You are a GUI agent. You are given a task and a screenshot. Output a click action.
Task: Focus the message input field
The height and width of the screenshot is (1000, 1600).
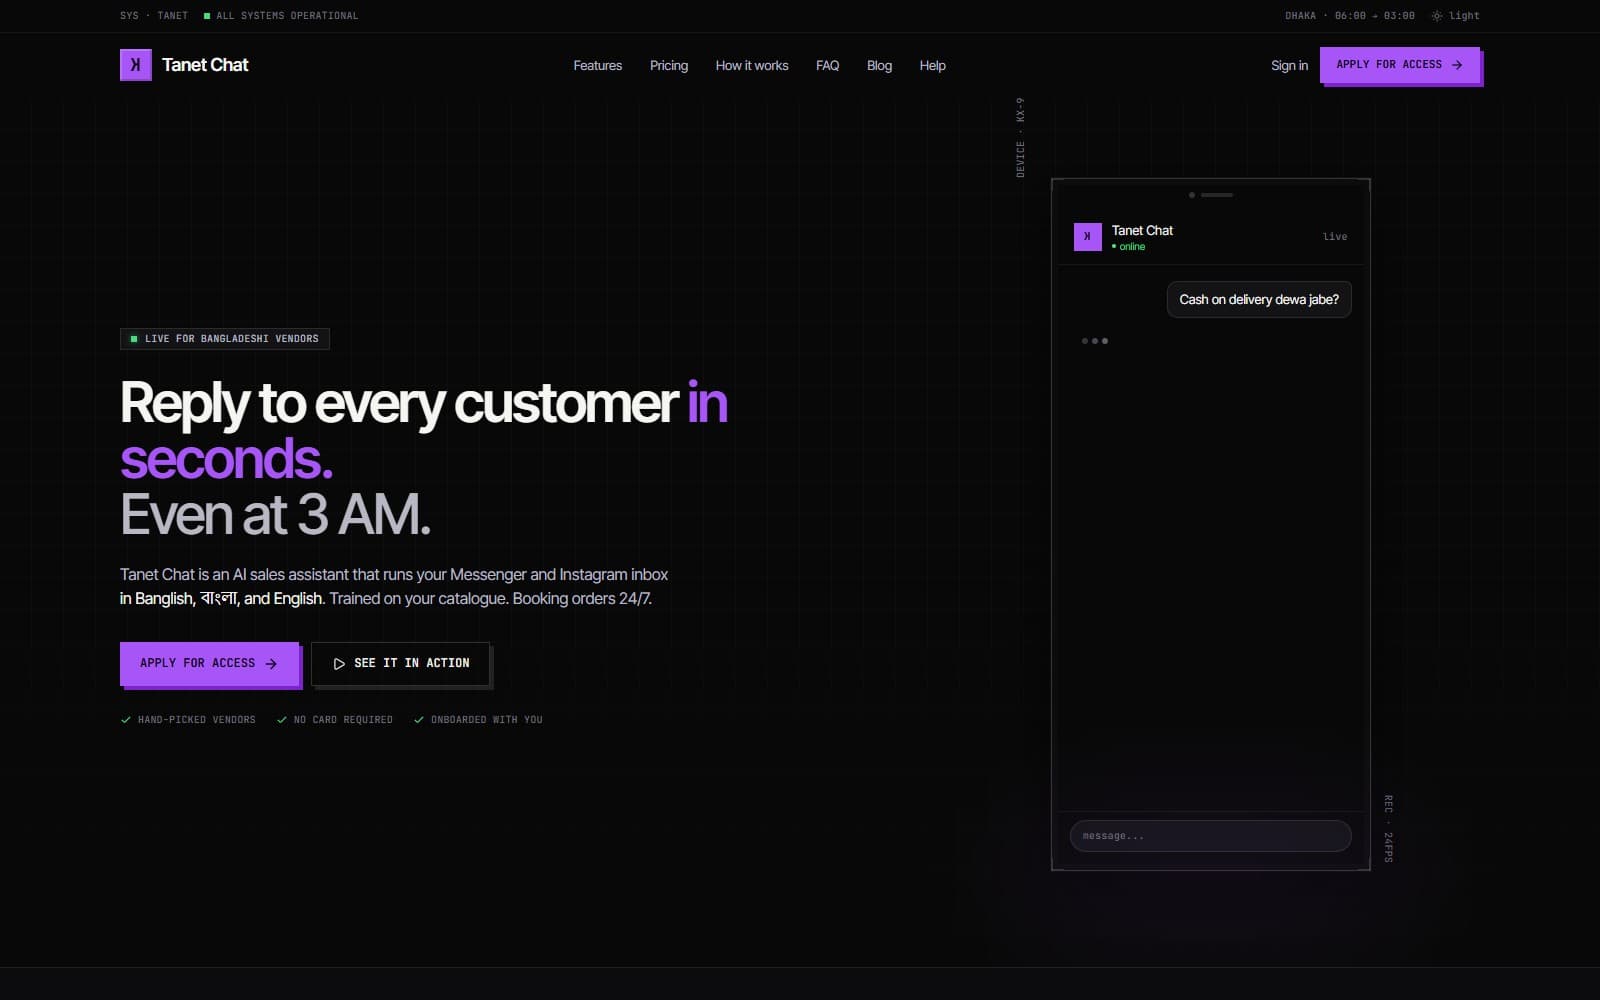pyautogui.click(x=1210, y=836)
